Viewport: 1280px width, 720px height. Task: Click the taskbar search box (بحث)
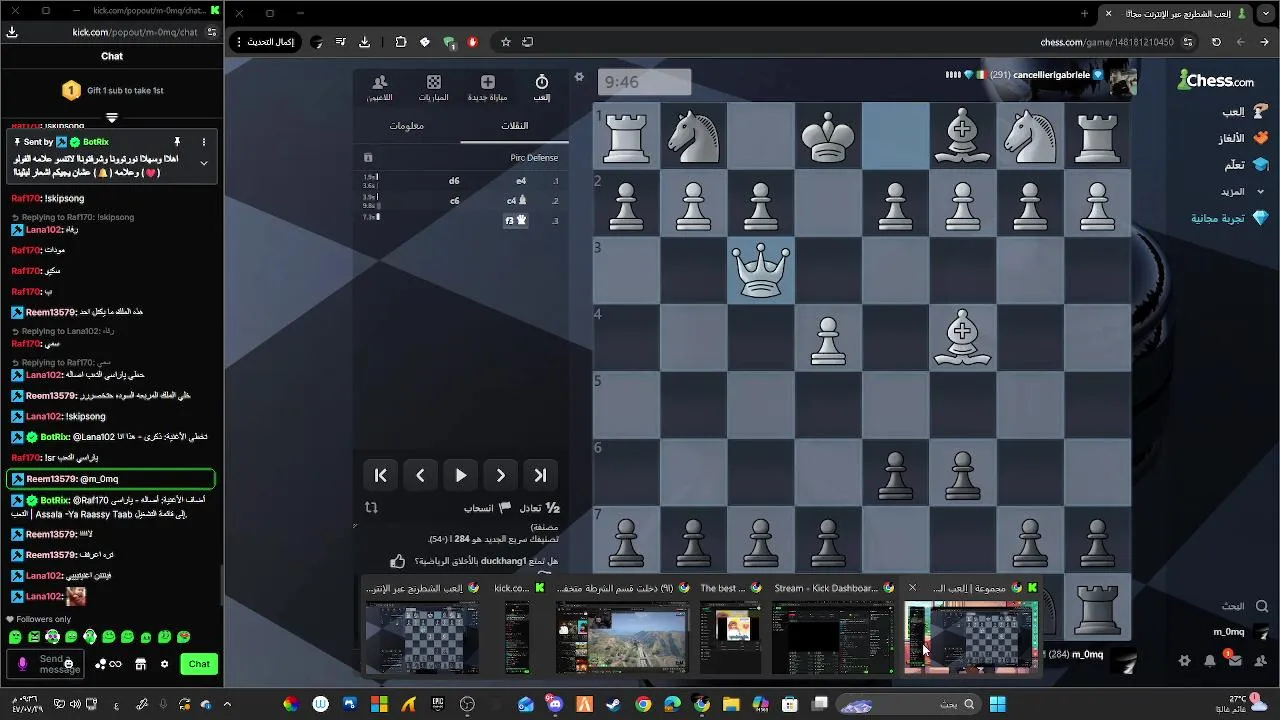[x=908, y=704]
